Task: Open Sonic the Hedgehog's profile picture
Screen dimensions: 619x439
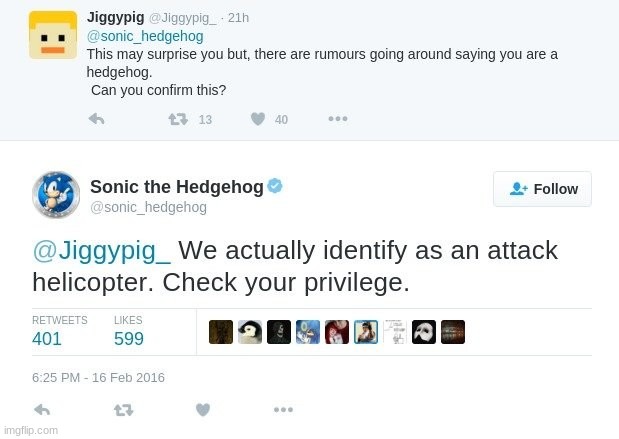Action: (x=56, y=195)
